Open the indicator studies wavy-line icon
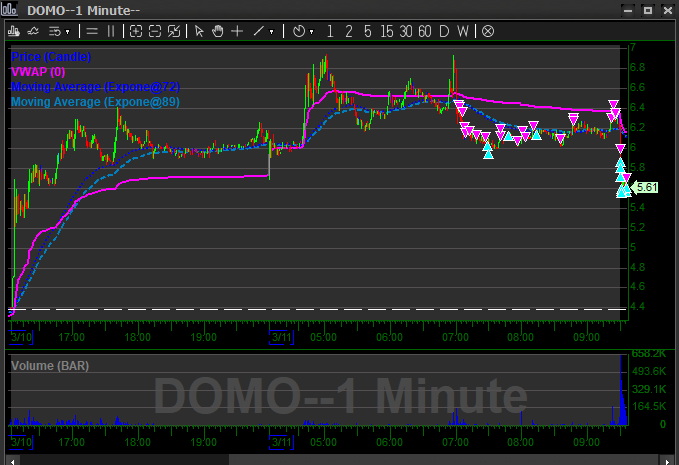Screen dimensions: 679x465 pos(33,31)
